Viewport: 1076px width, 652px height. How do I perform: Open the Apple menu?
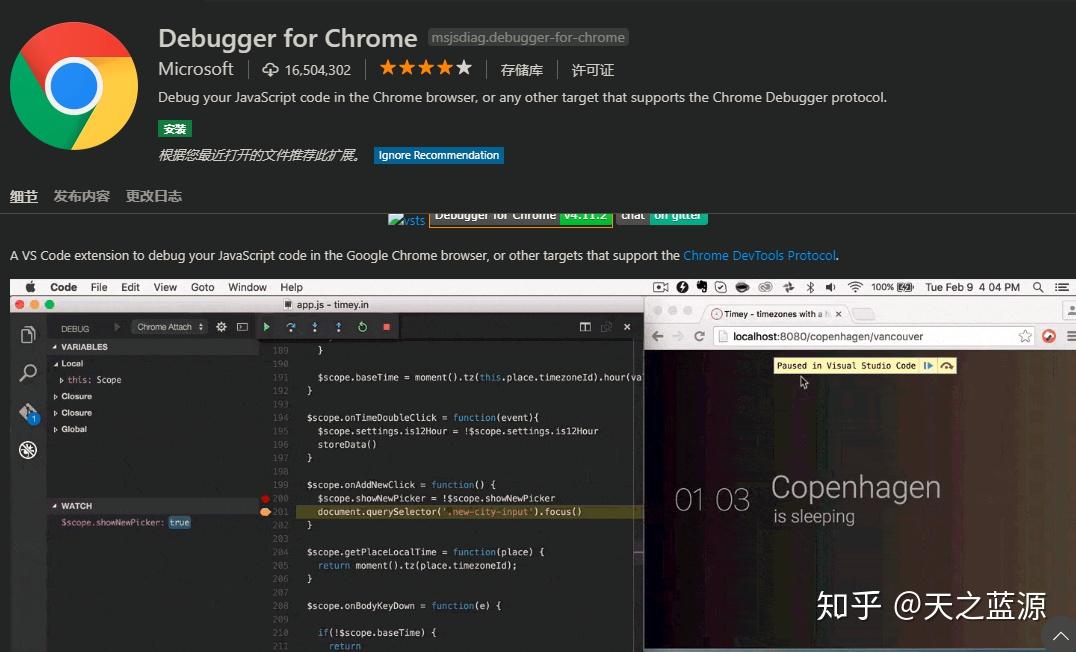tap(30, 287)
